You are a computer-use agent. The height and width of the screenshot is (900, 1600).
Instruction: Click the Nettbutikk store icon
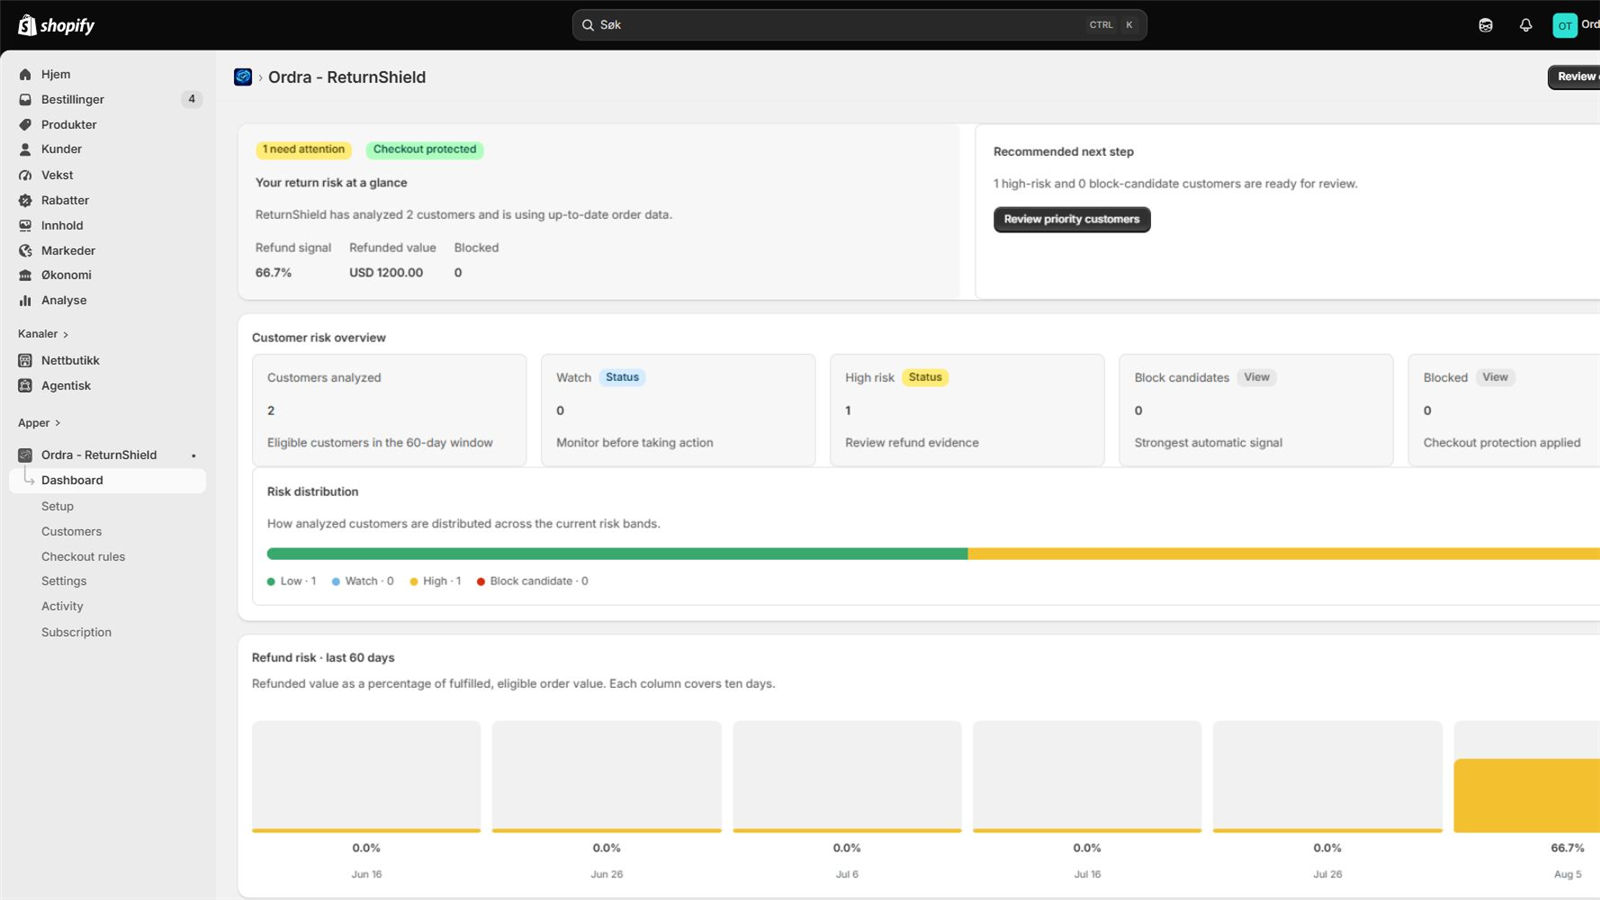coord(25,360)
